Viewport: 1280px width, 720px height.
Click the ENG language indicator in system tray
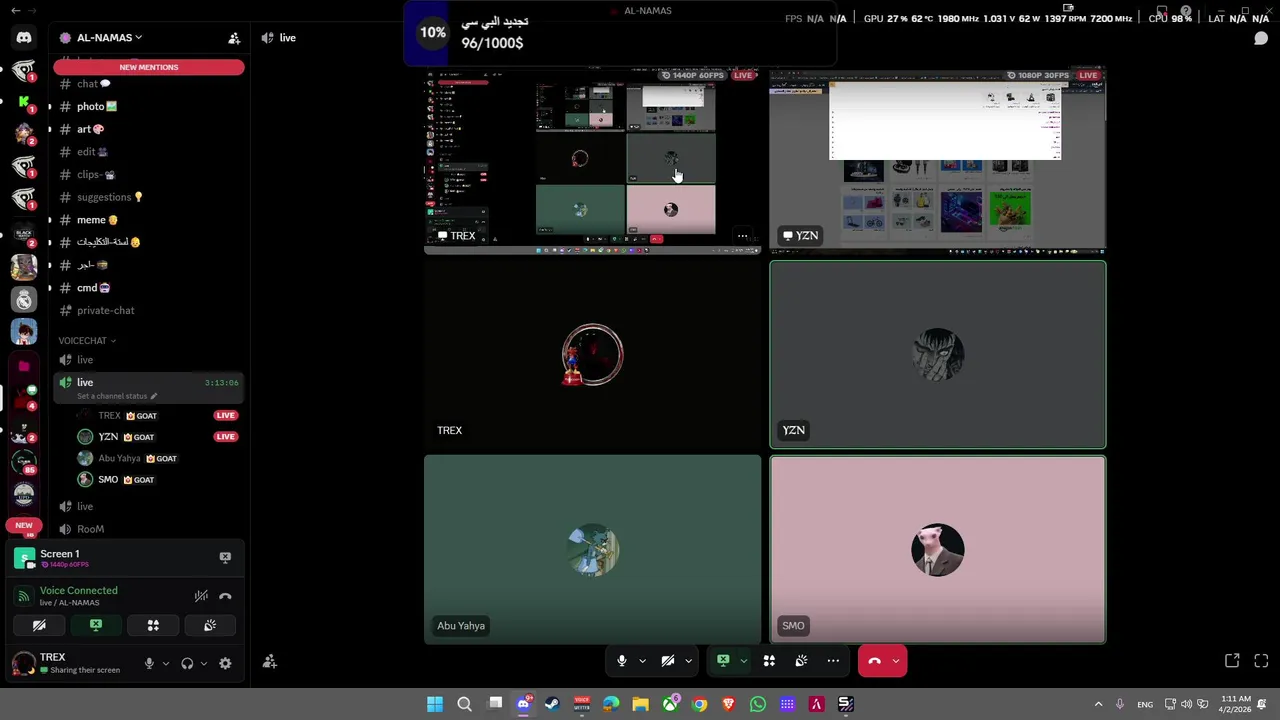(1145, 704)
